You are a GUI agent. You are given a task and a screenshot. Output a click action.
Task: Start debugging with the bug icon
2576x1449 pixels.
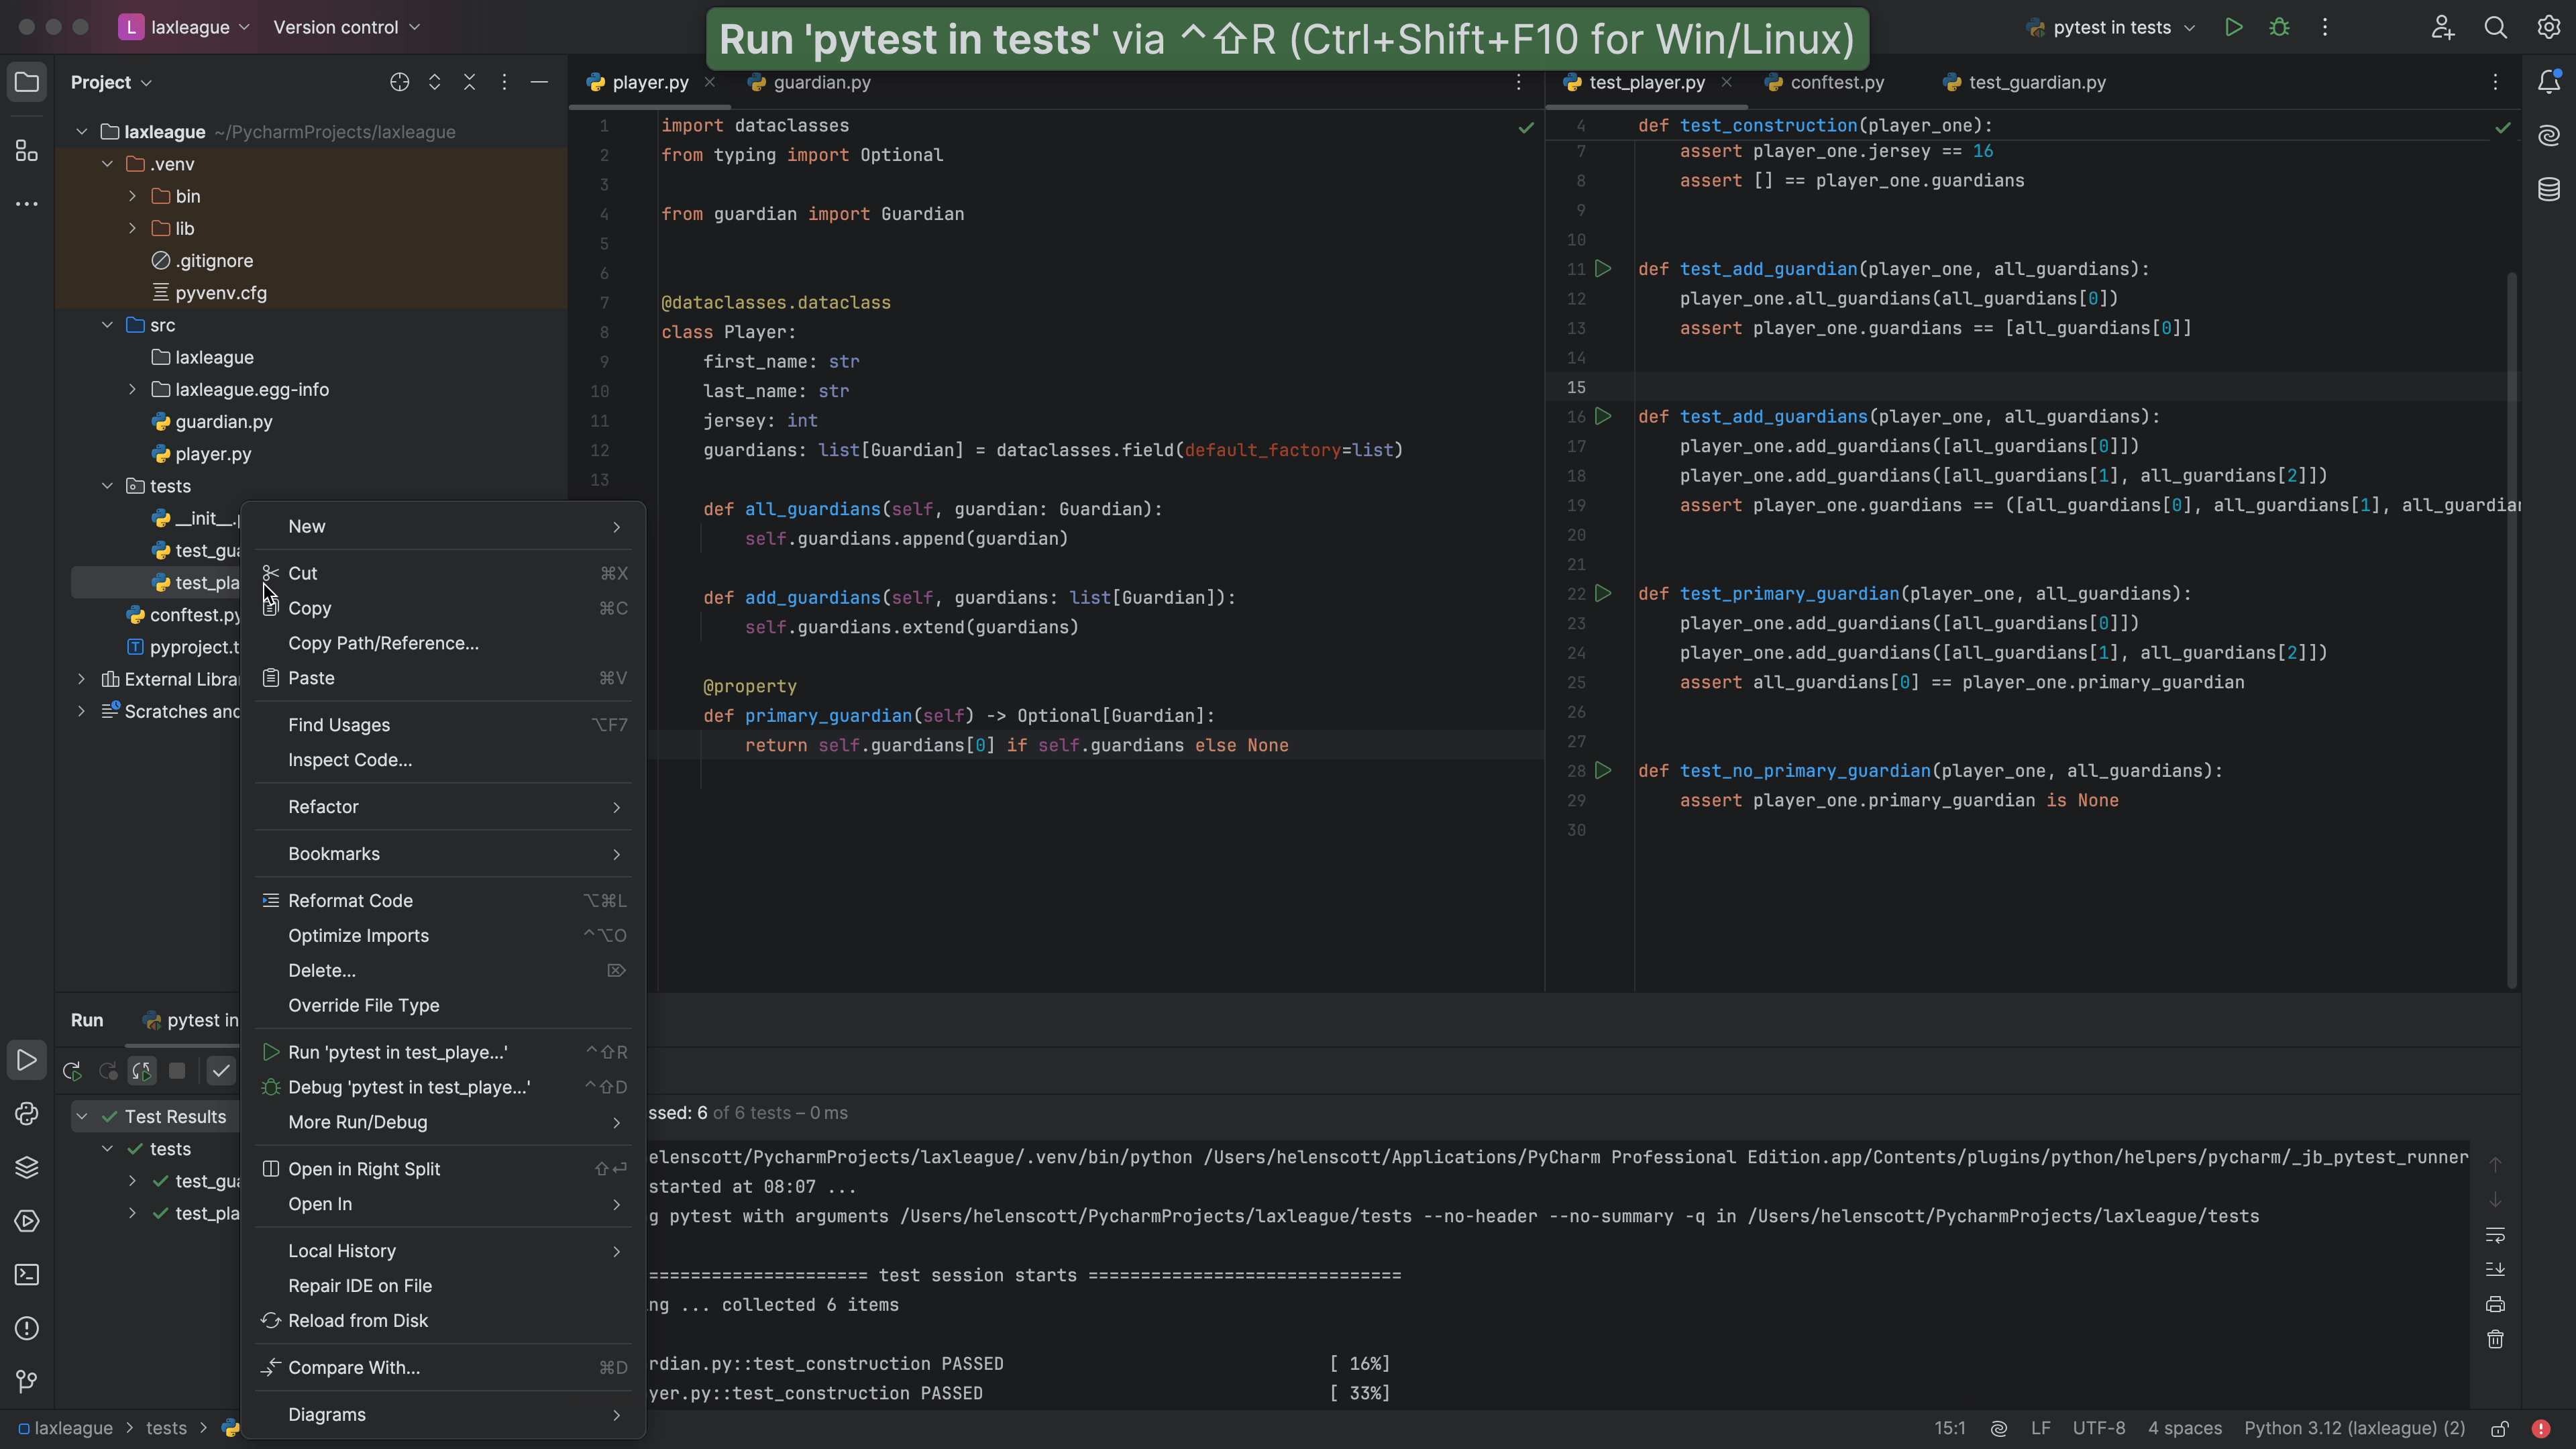pos(2279,27)
